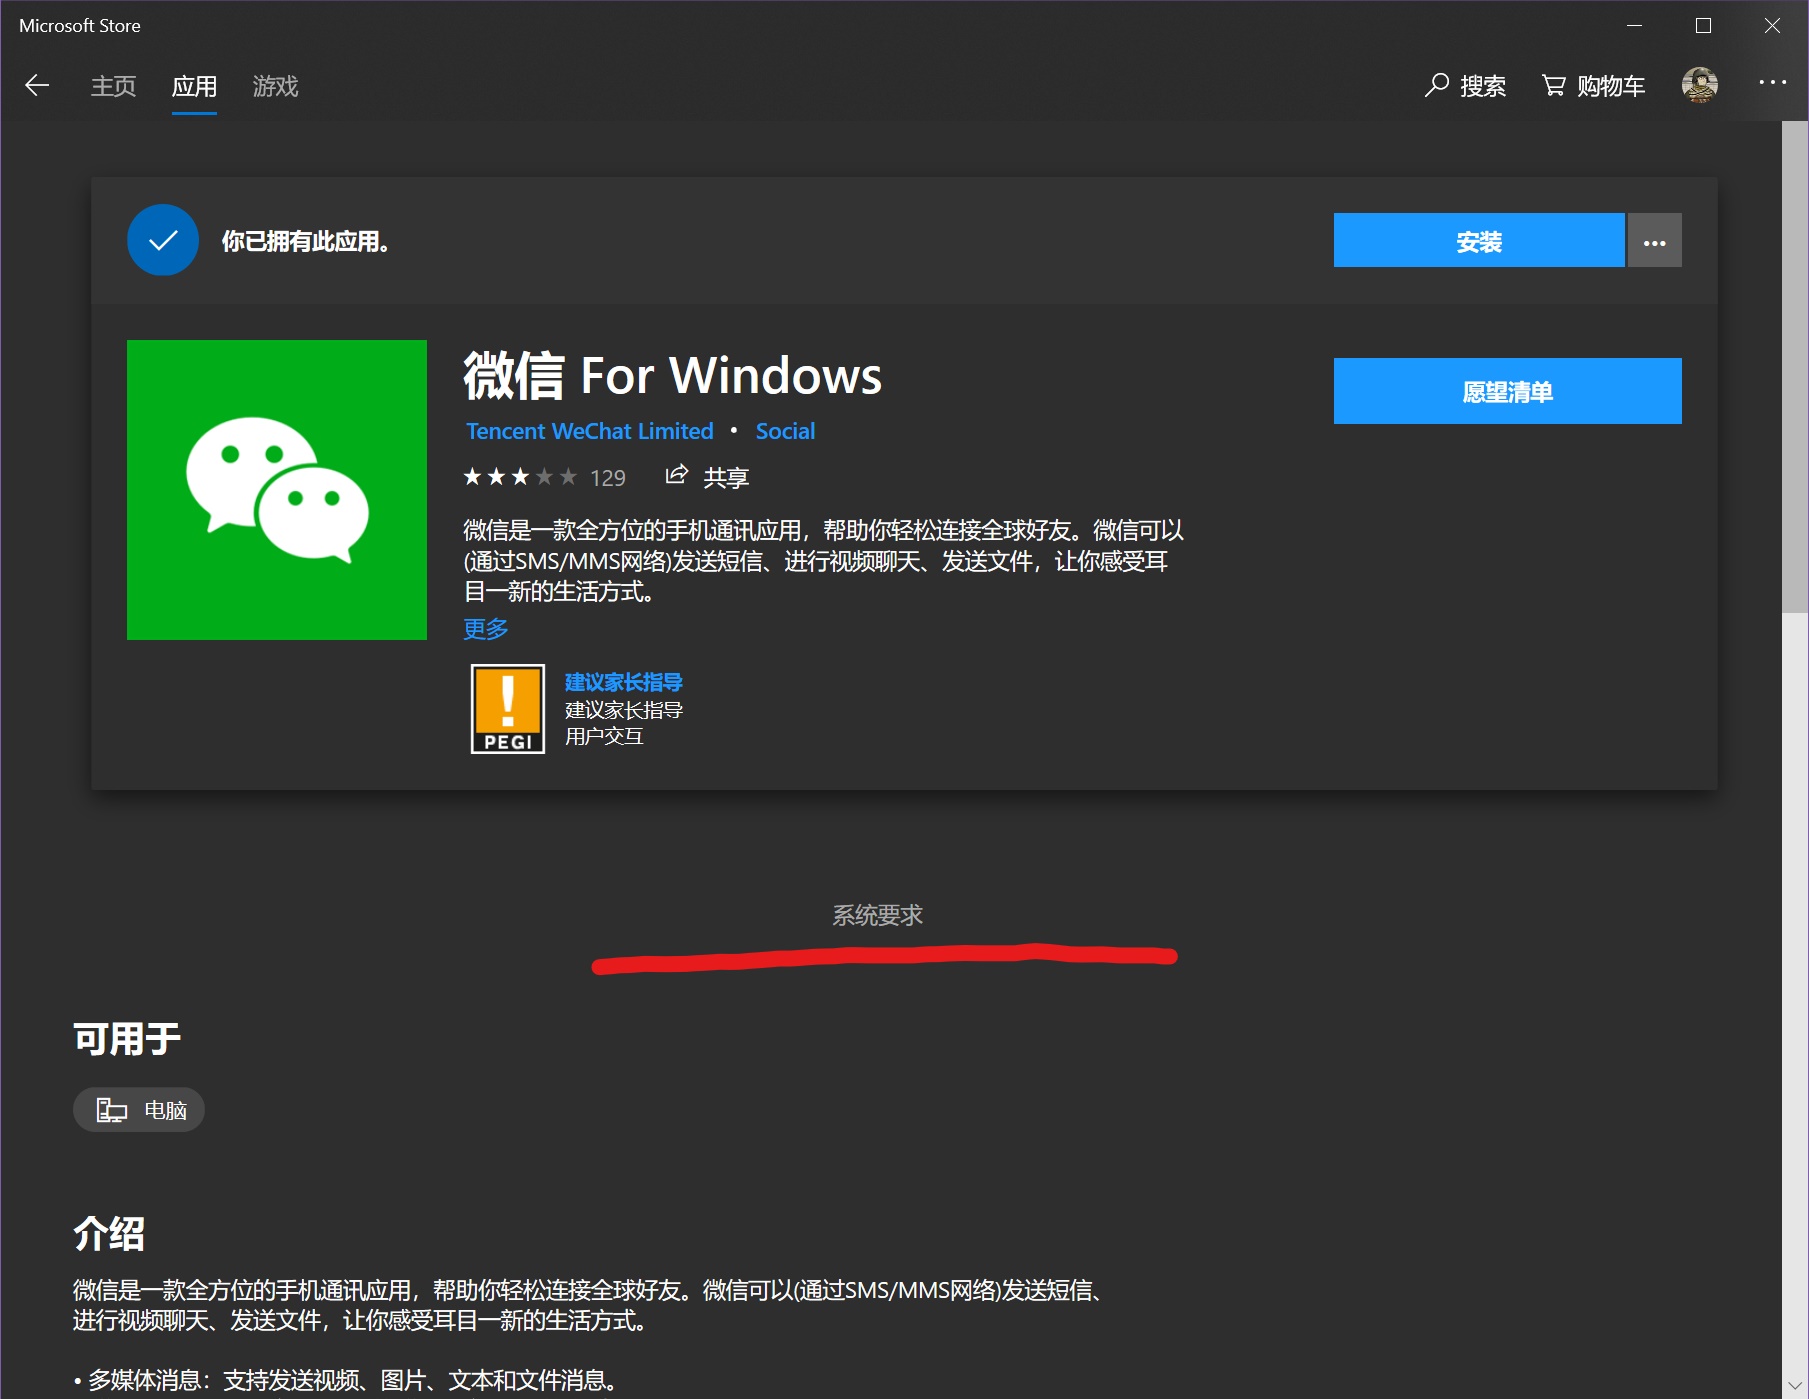Add the app to 愿望清单
The width and height of the screenshot is (1809, 1399).
[1507, 391]
